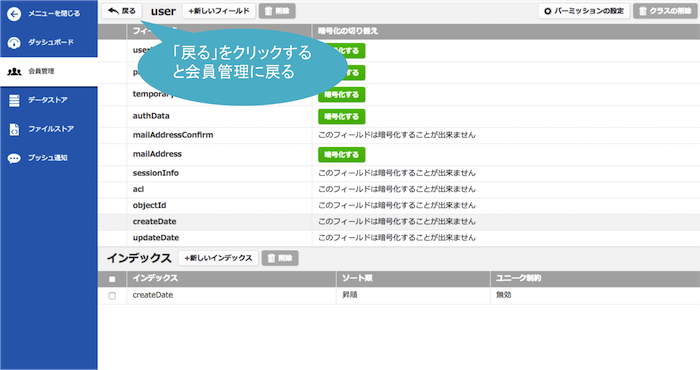Image resolution: width=700 pixels, height=370 pixels.
Task: Open パーミッションの設定 settings
Action: 584,11
